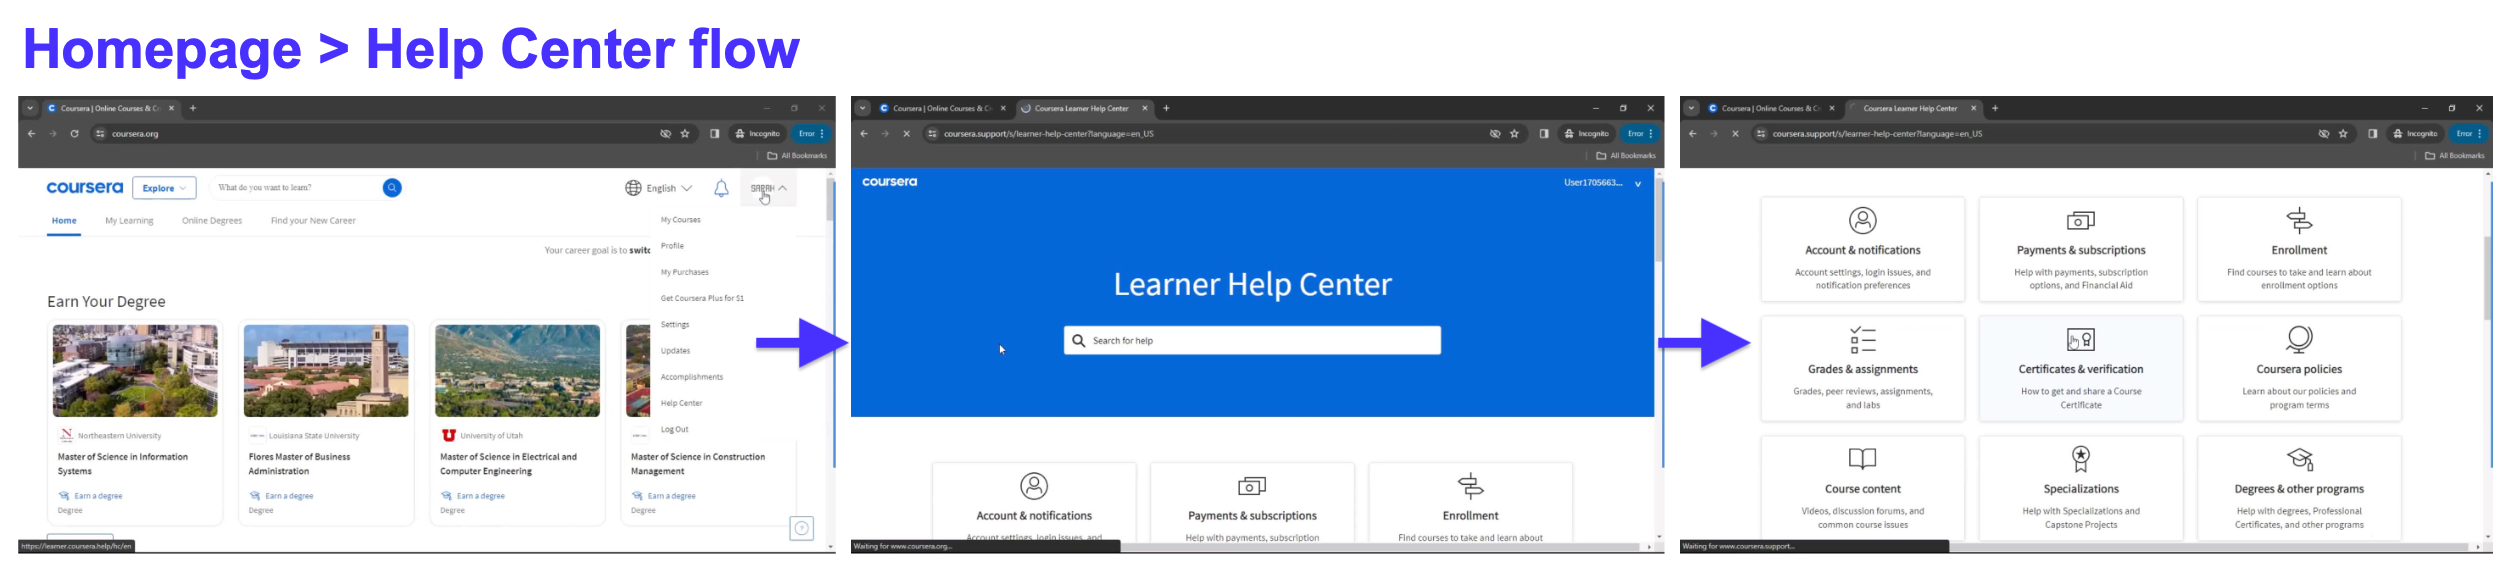
Task: Open the Error menu in the right browser
Action: [2469, 133]
